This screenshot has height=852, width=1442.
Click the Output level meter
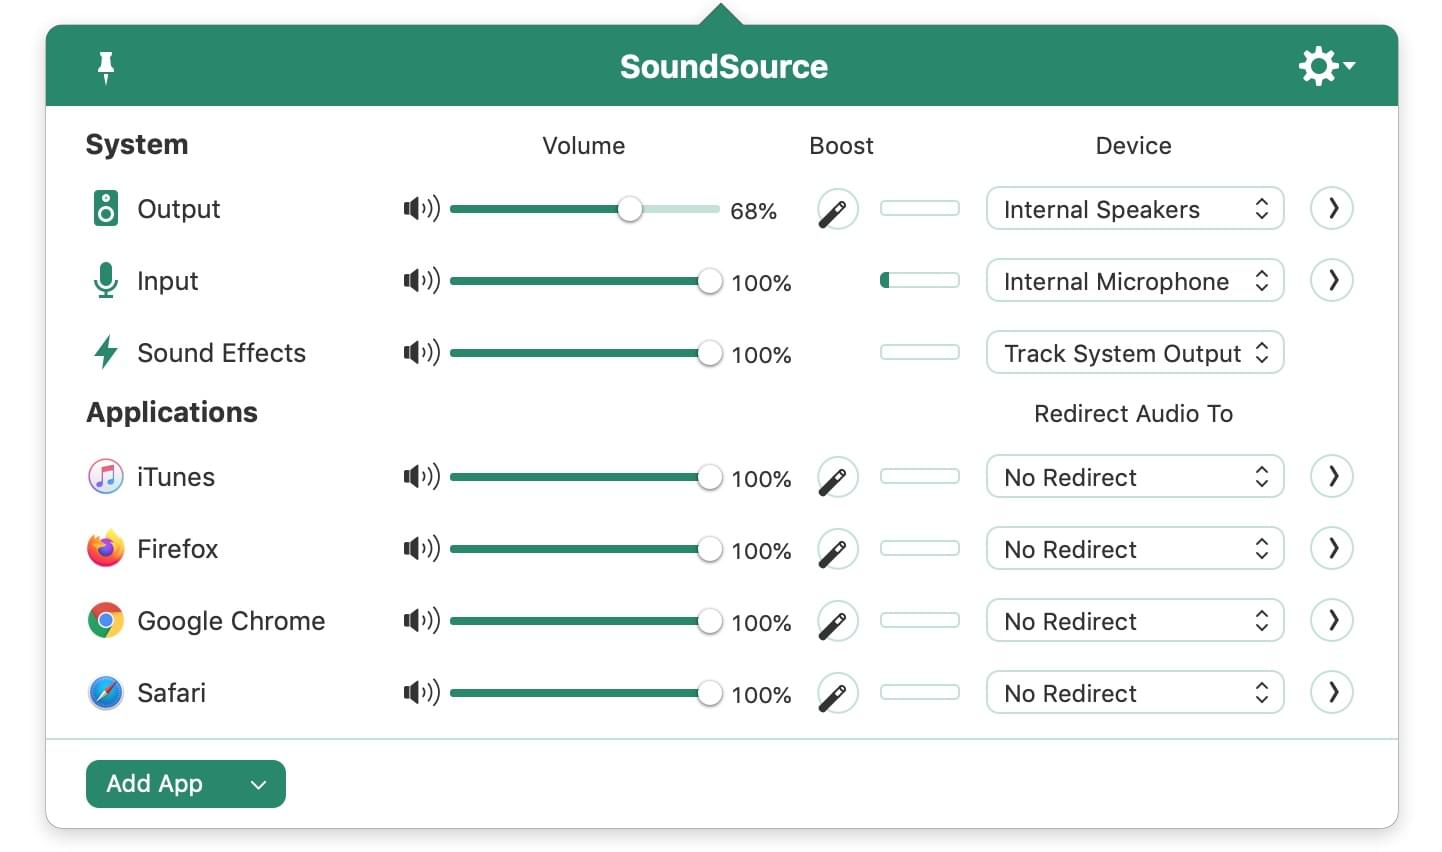920,208
